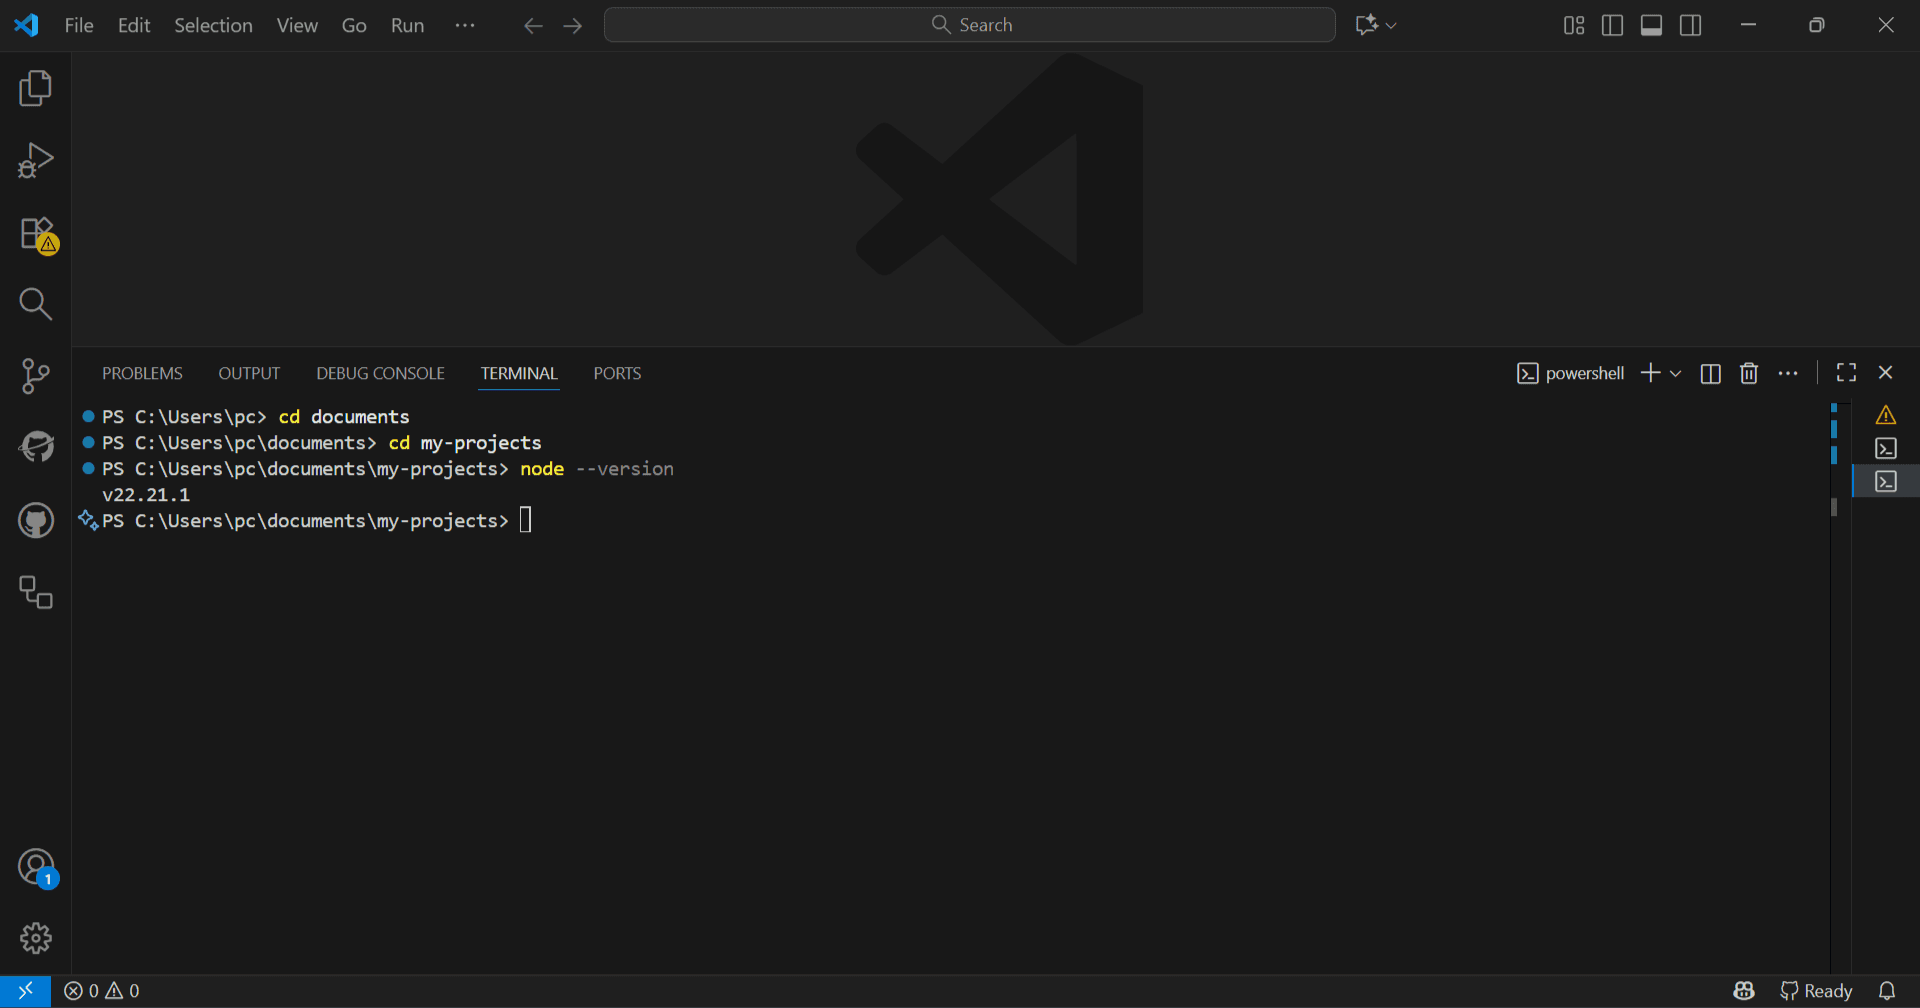The width and height of the screenshot is (1920, 1008).
Task: Open the Source Control view
Action: pos(36,375)
